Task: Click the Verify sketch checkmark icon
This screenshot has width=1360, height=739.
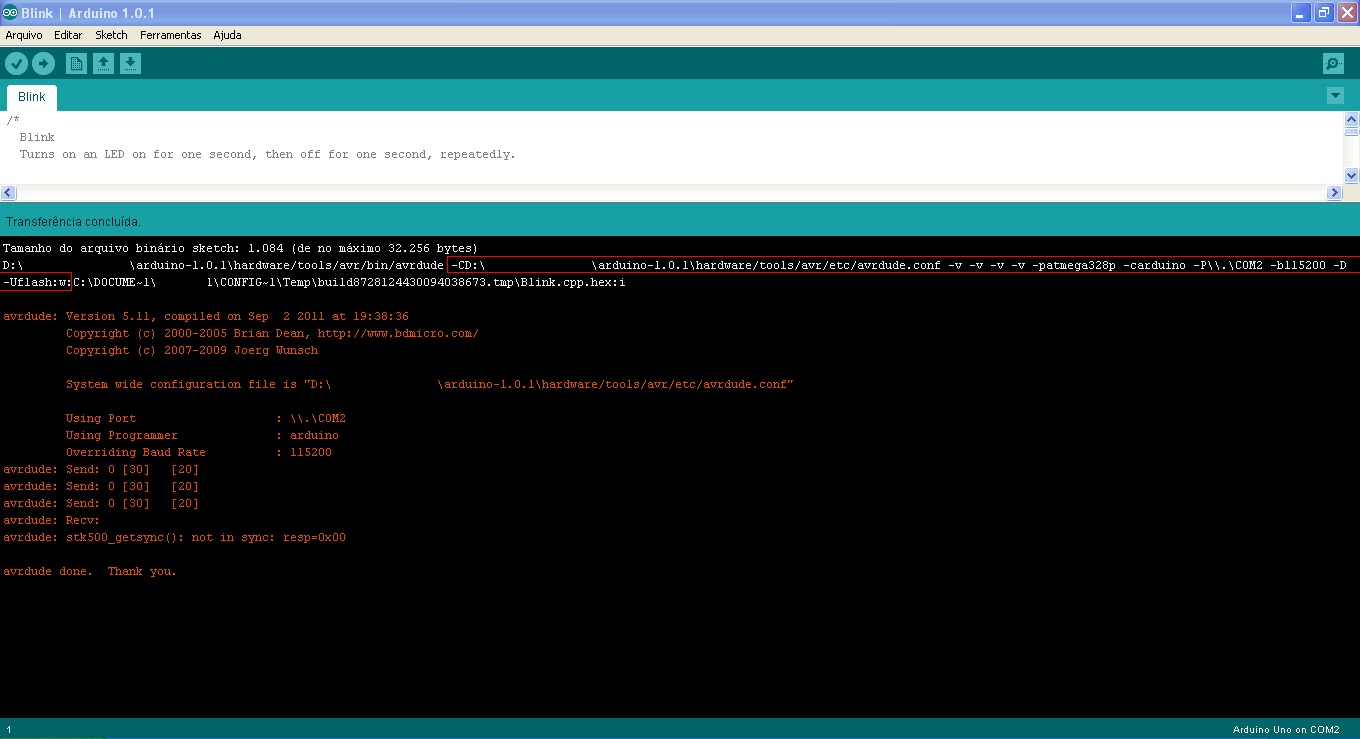Action: point(16,64)
